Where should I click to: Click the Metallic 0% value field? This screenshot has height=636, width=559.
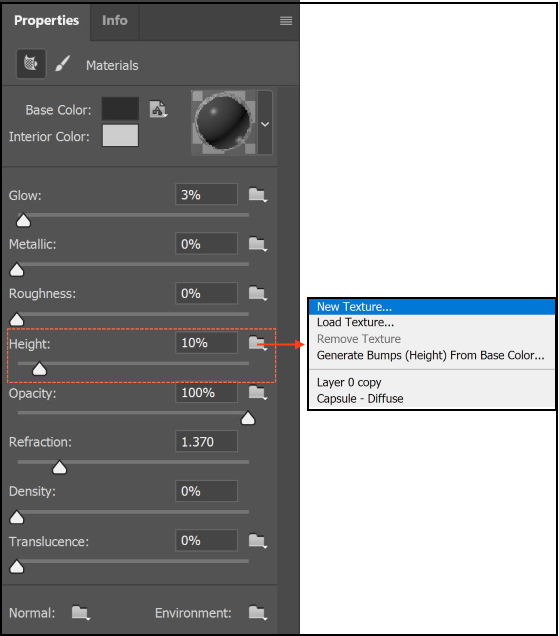pyautogui.click(x=206, y=244)
